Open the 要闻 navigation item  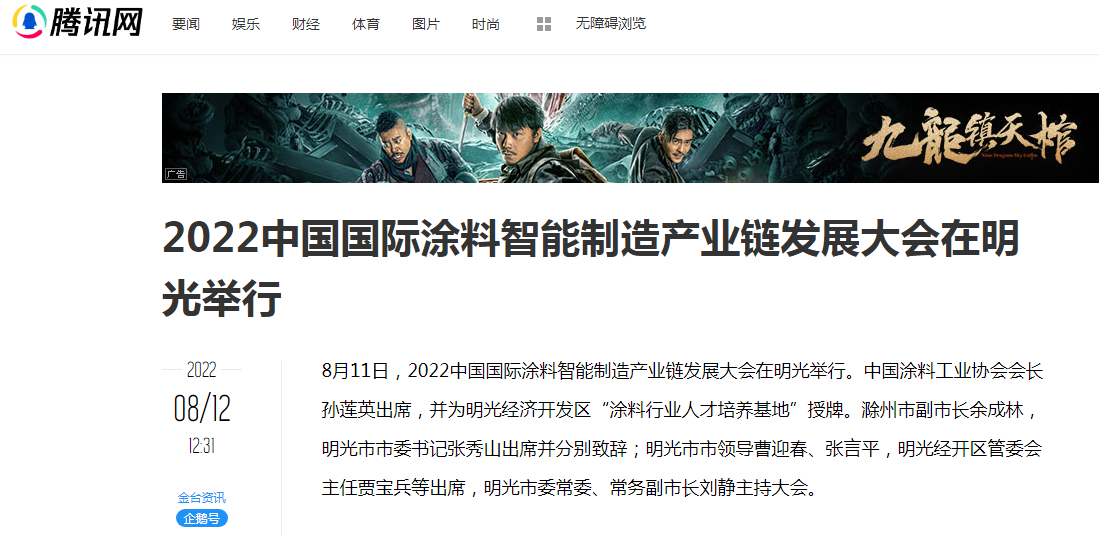(186, 25)
